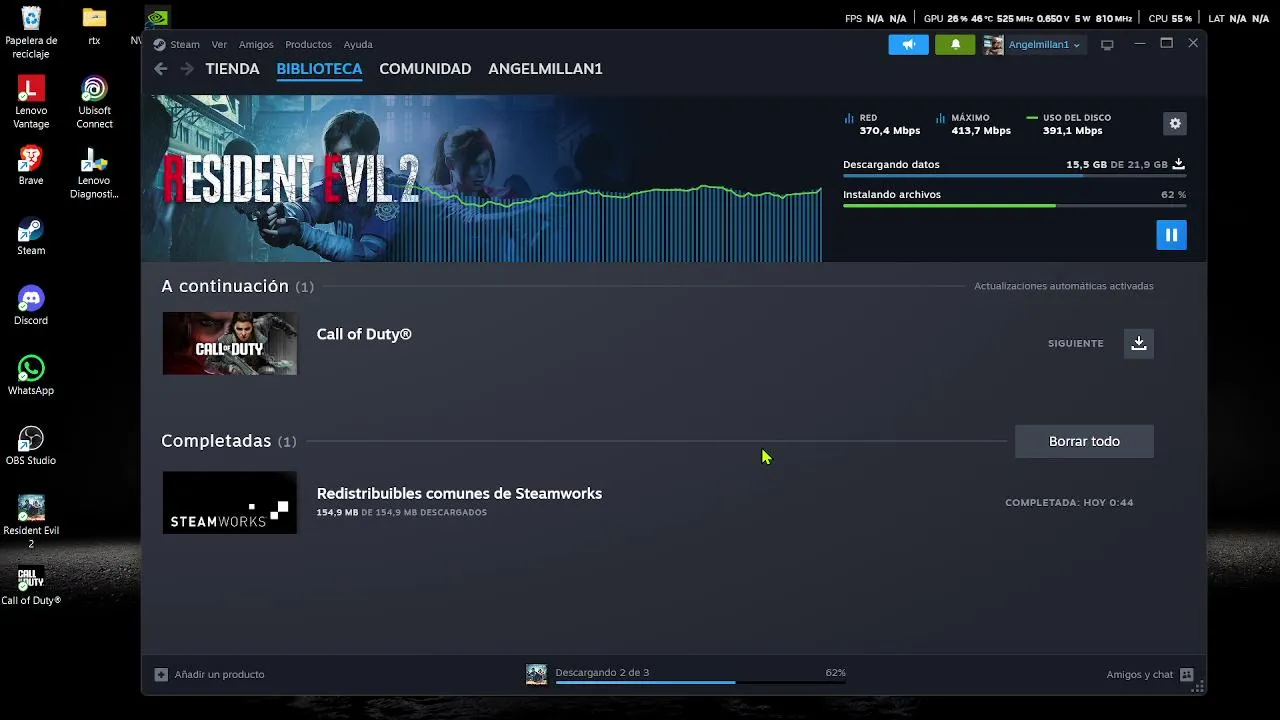Screen dimensions: 1280x720
Task: Click the Call of Duty thumbnail image
Action: (230, 343)
